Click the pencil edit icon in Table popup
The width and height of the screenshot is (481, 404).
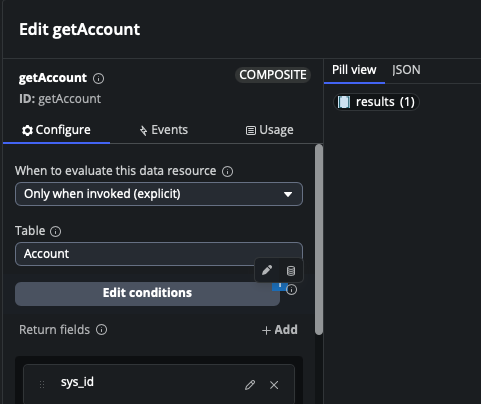click(267, 270)
